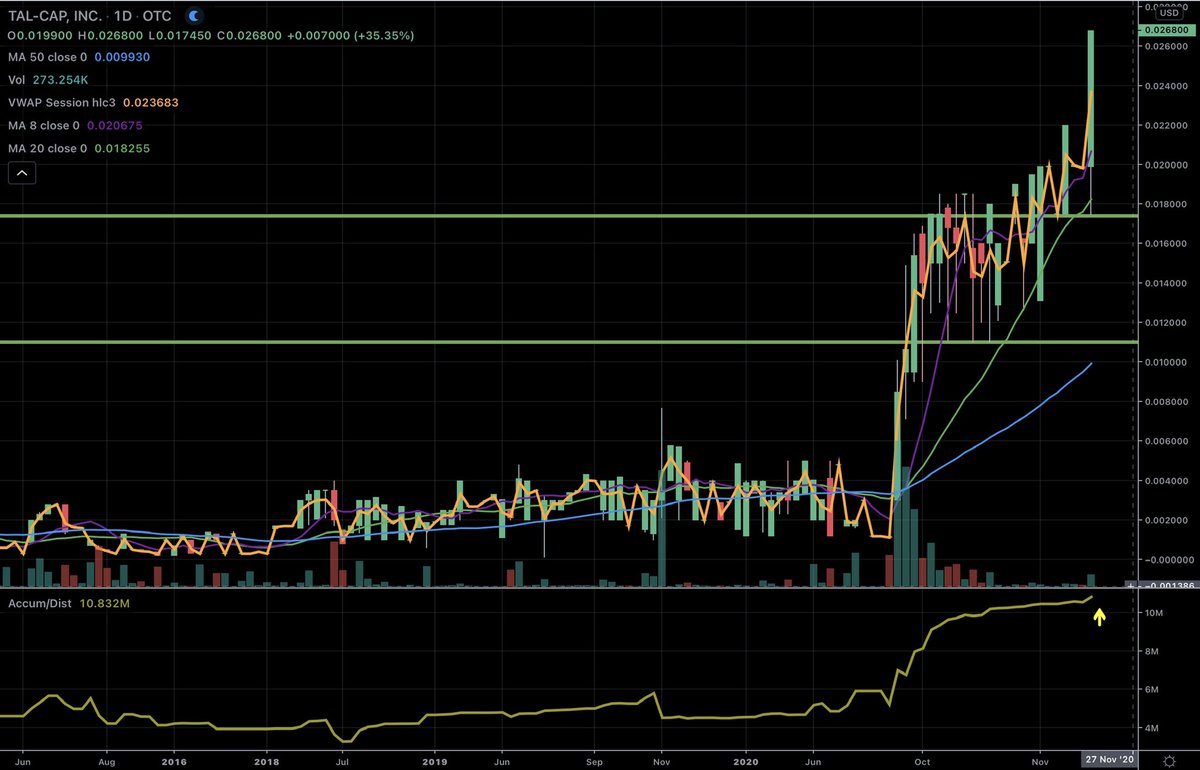
Task: Click the moon session status icon
Action: click(x=193, y=15)
